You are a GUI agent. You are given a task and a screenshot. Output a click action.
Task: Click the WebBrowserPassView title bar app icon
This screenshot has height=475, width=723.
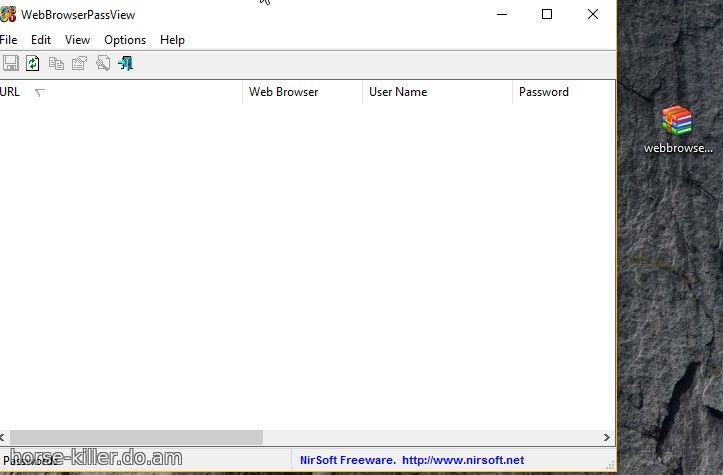(8, 14)
